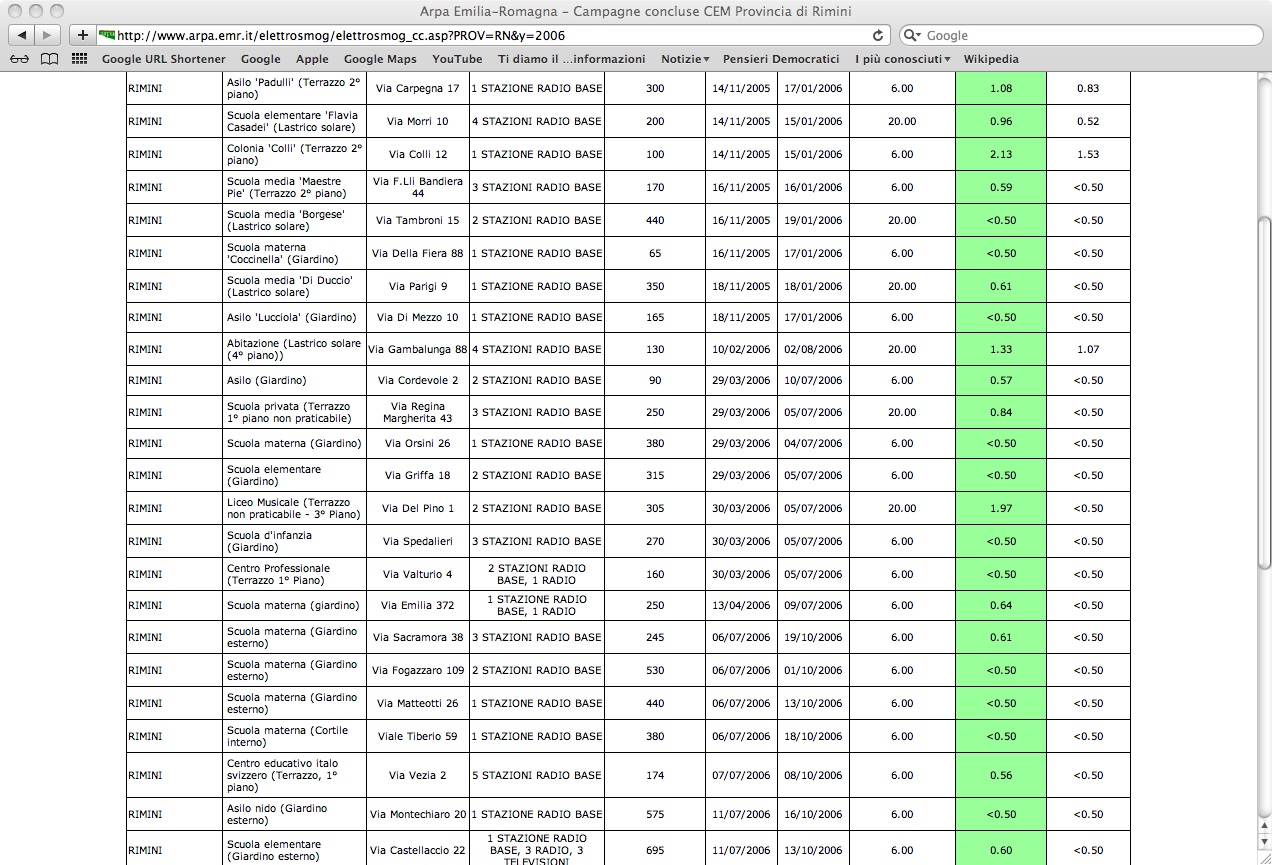This screenshot has width=1272, height=865.
Task: Select Scuola media 'Borgese' cell
Action: pos(294,220)
